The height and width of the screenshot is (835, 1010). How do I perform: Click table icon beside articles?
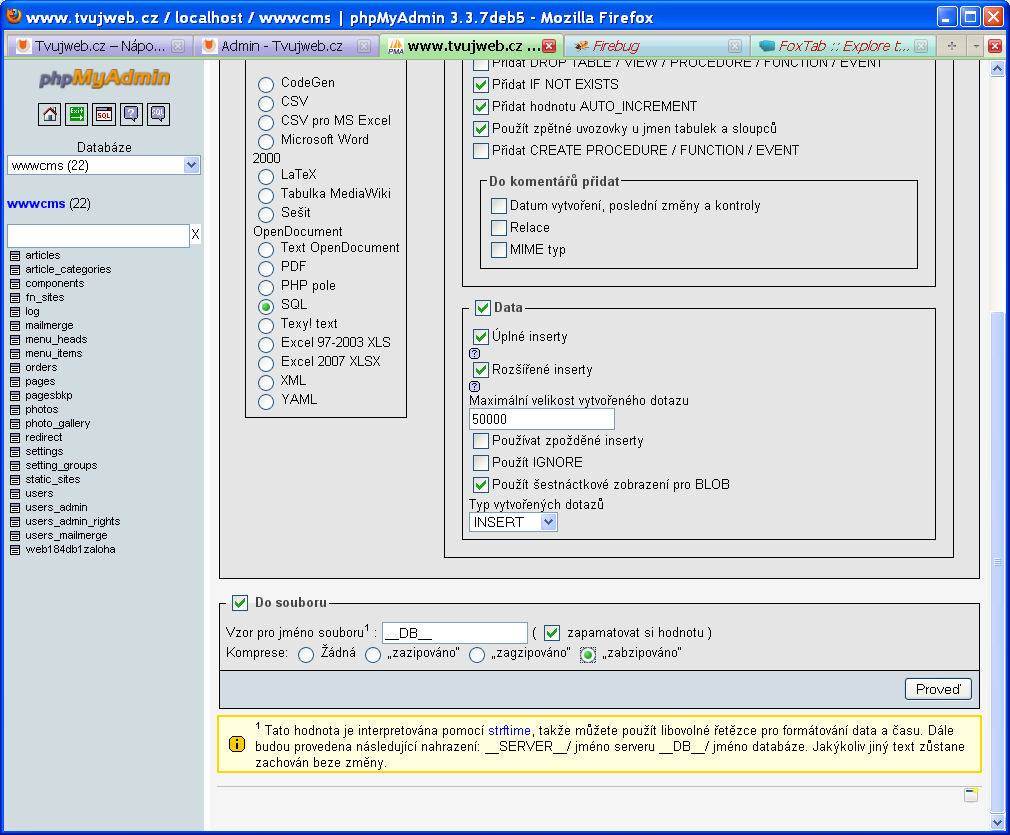[x=15, y=256]
